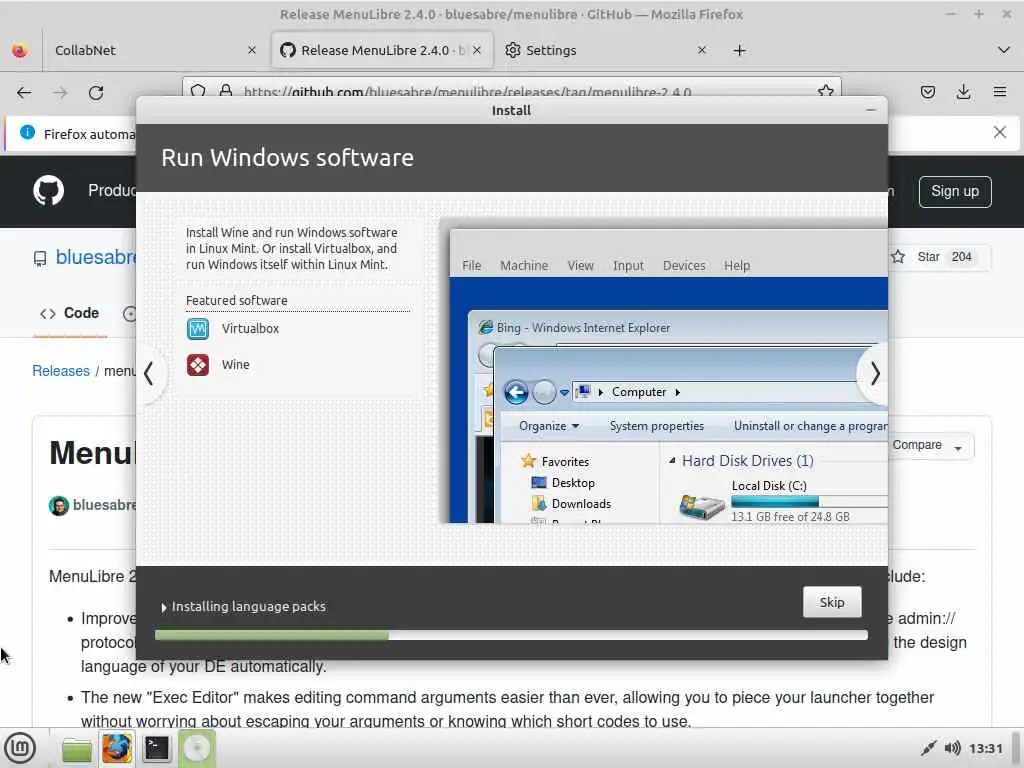Dismiss the Firefox notification bar
Viewport: 1024px width, 768px height.
pyautogui.click(x=999, y=133)
